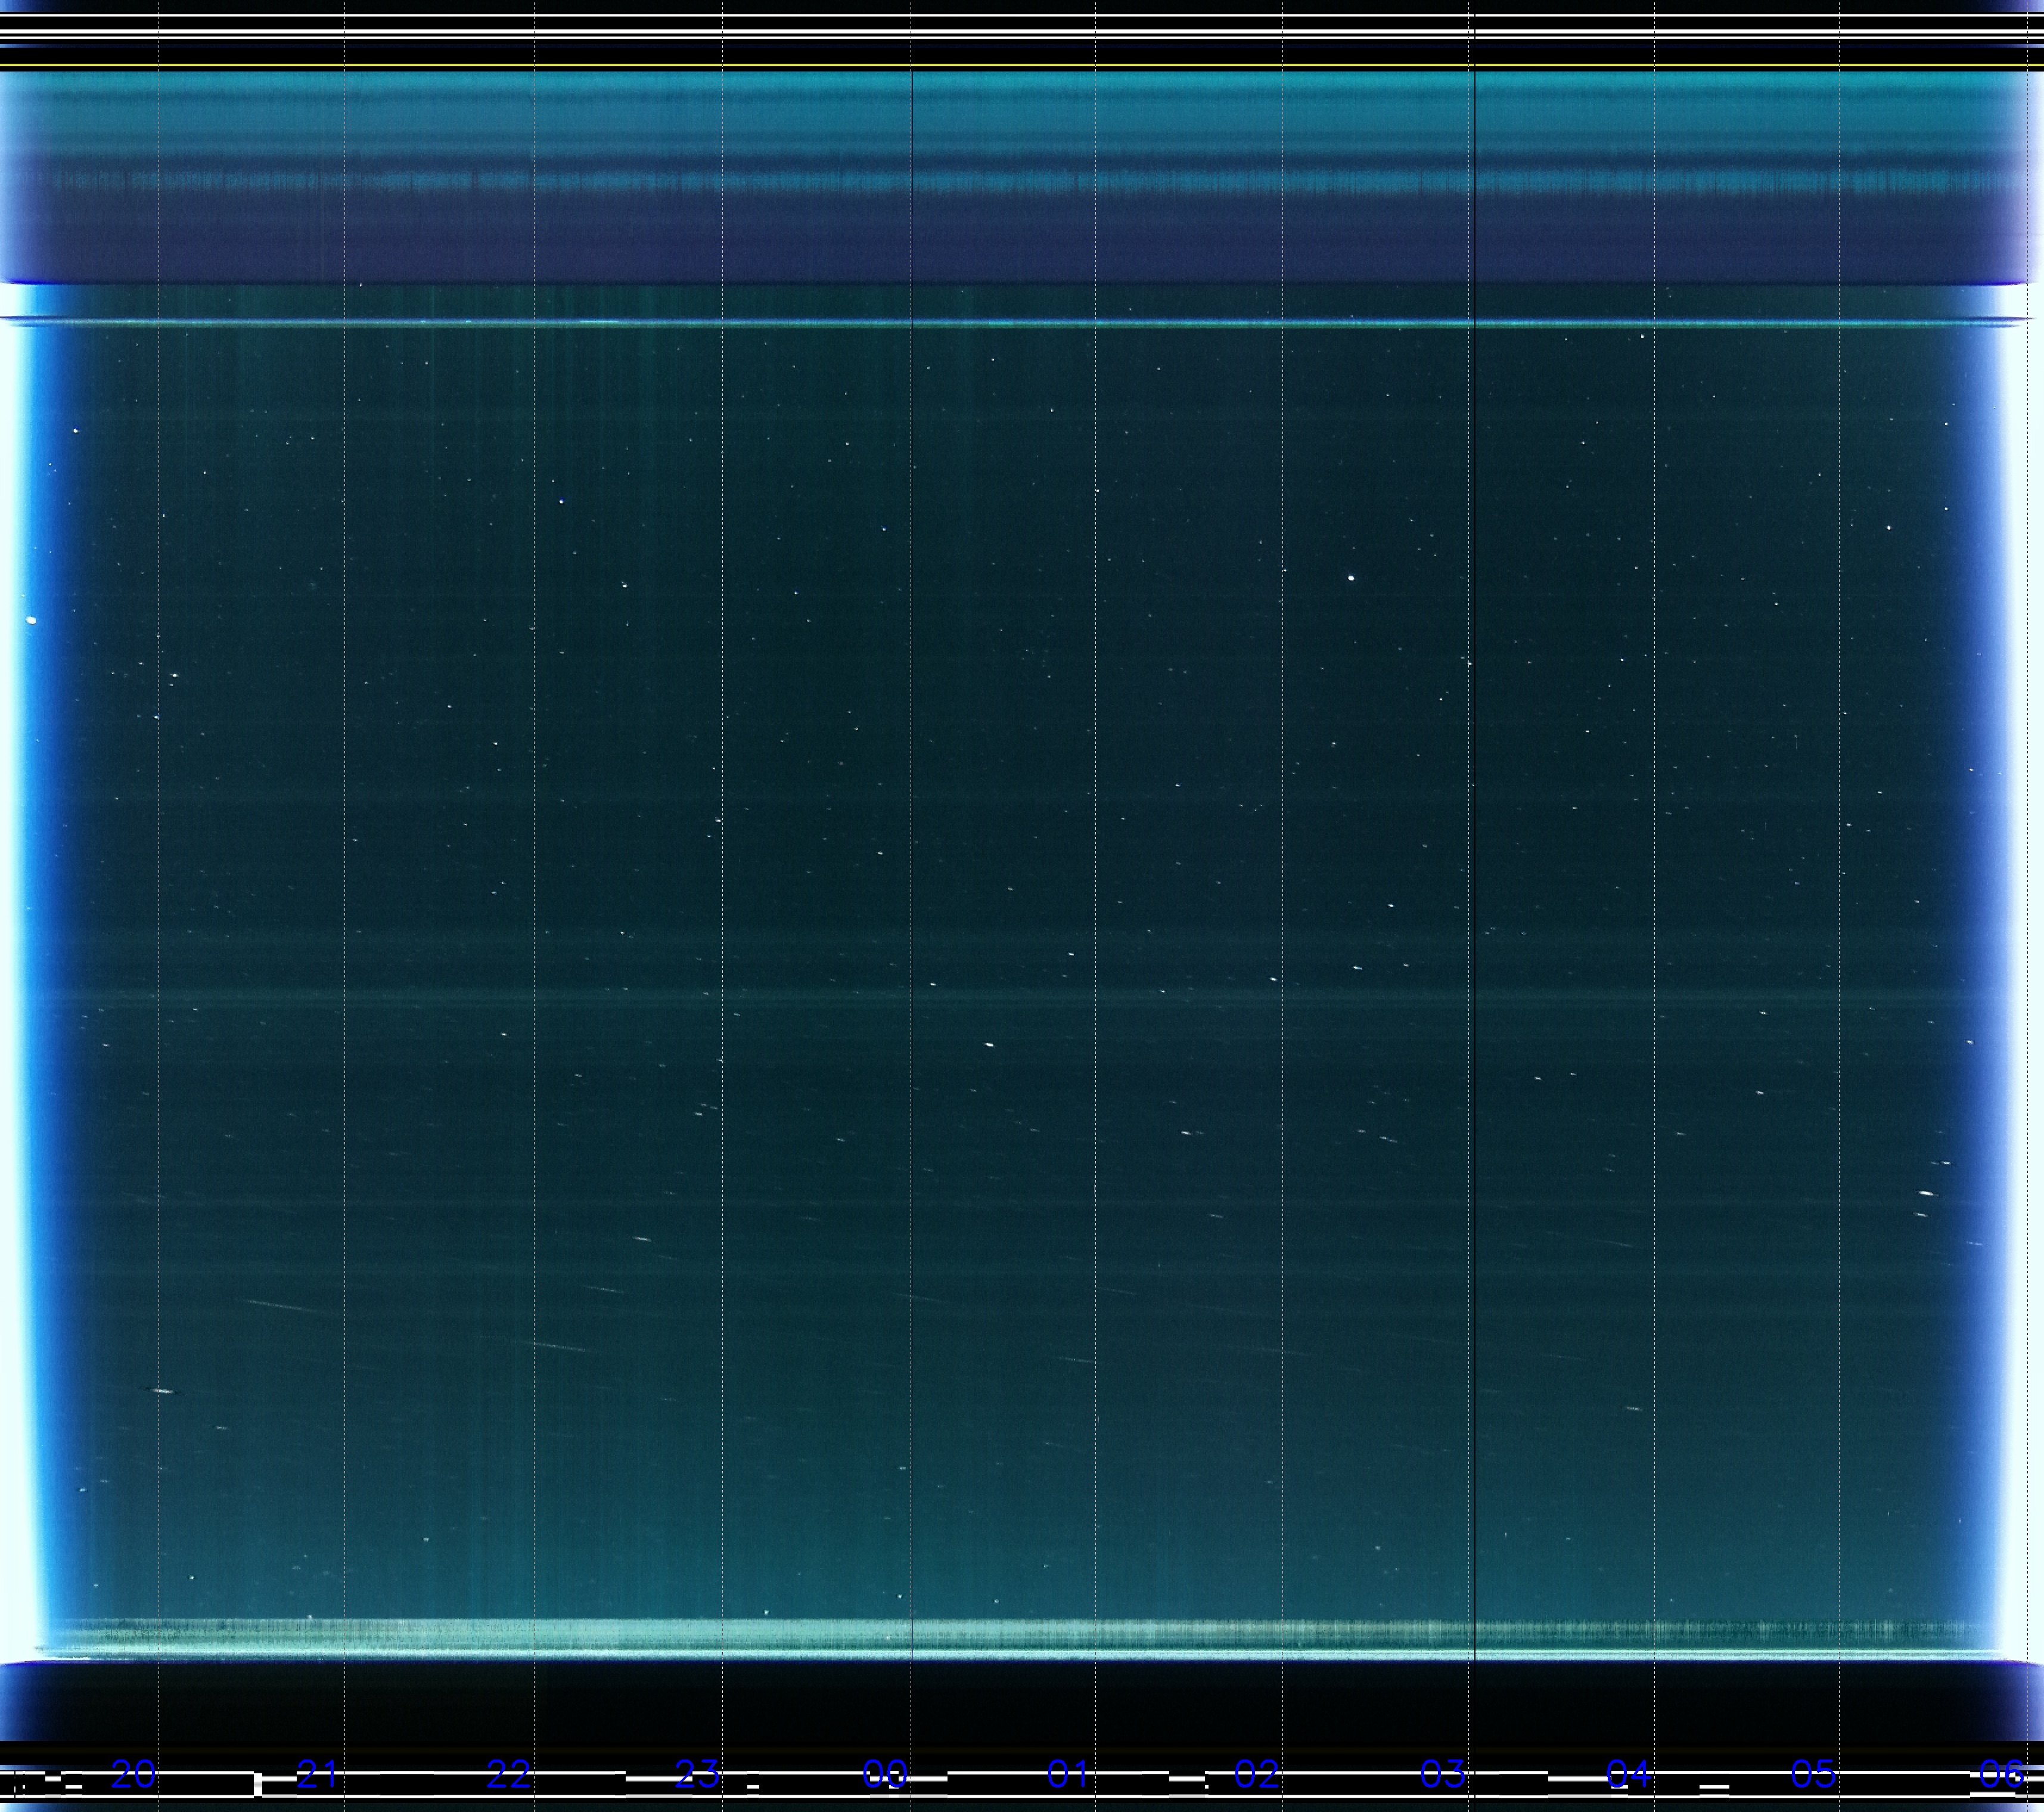
Task: Click the bright star just right of the 22 gridline
Action: pyautogui.click(x=561, y=501)
